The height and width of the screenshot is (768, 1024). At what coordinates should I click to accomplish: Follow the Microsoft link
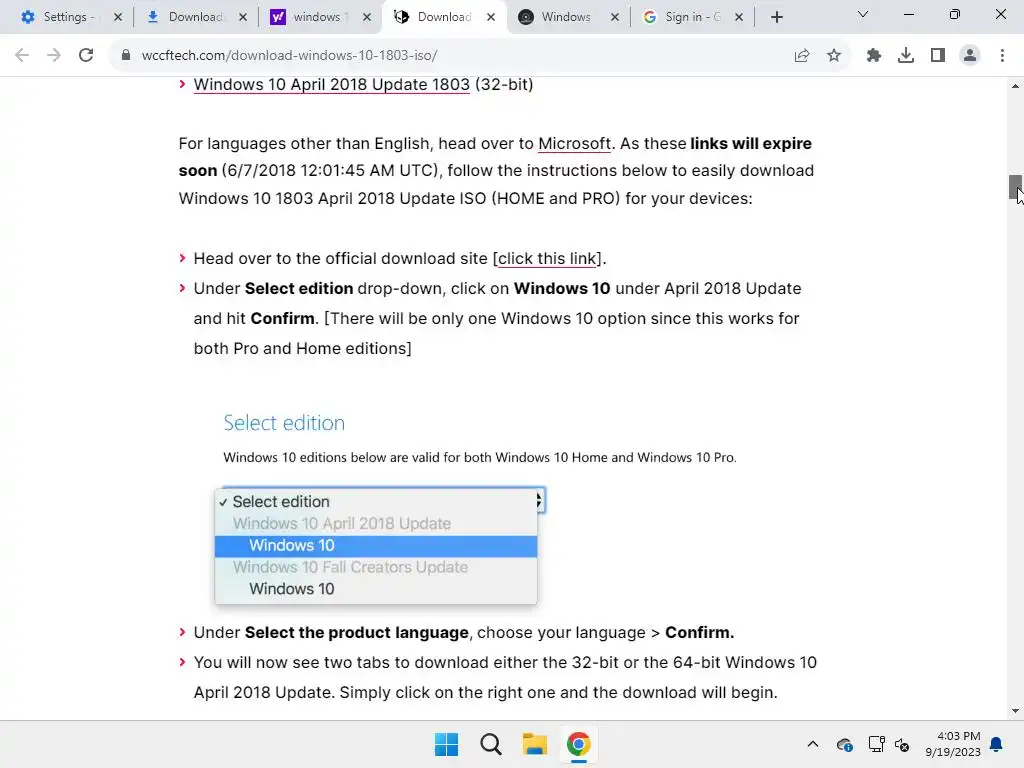pos(574,144)
